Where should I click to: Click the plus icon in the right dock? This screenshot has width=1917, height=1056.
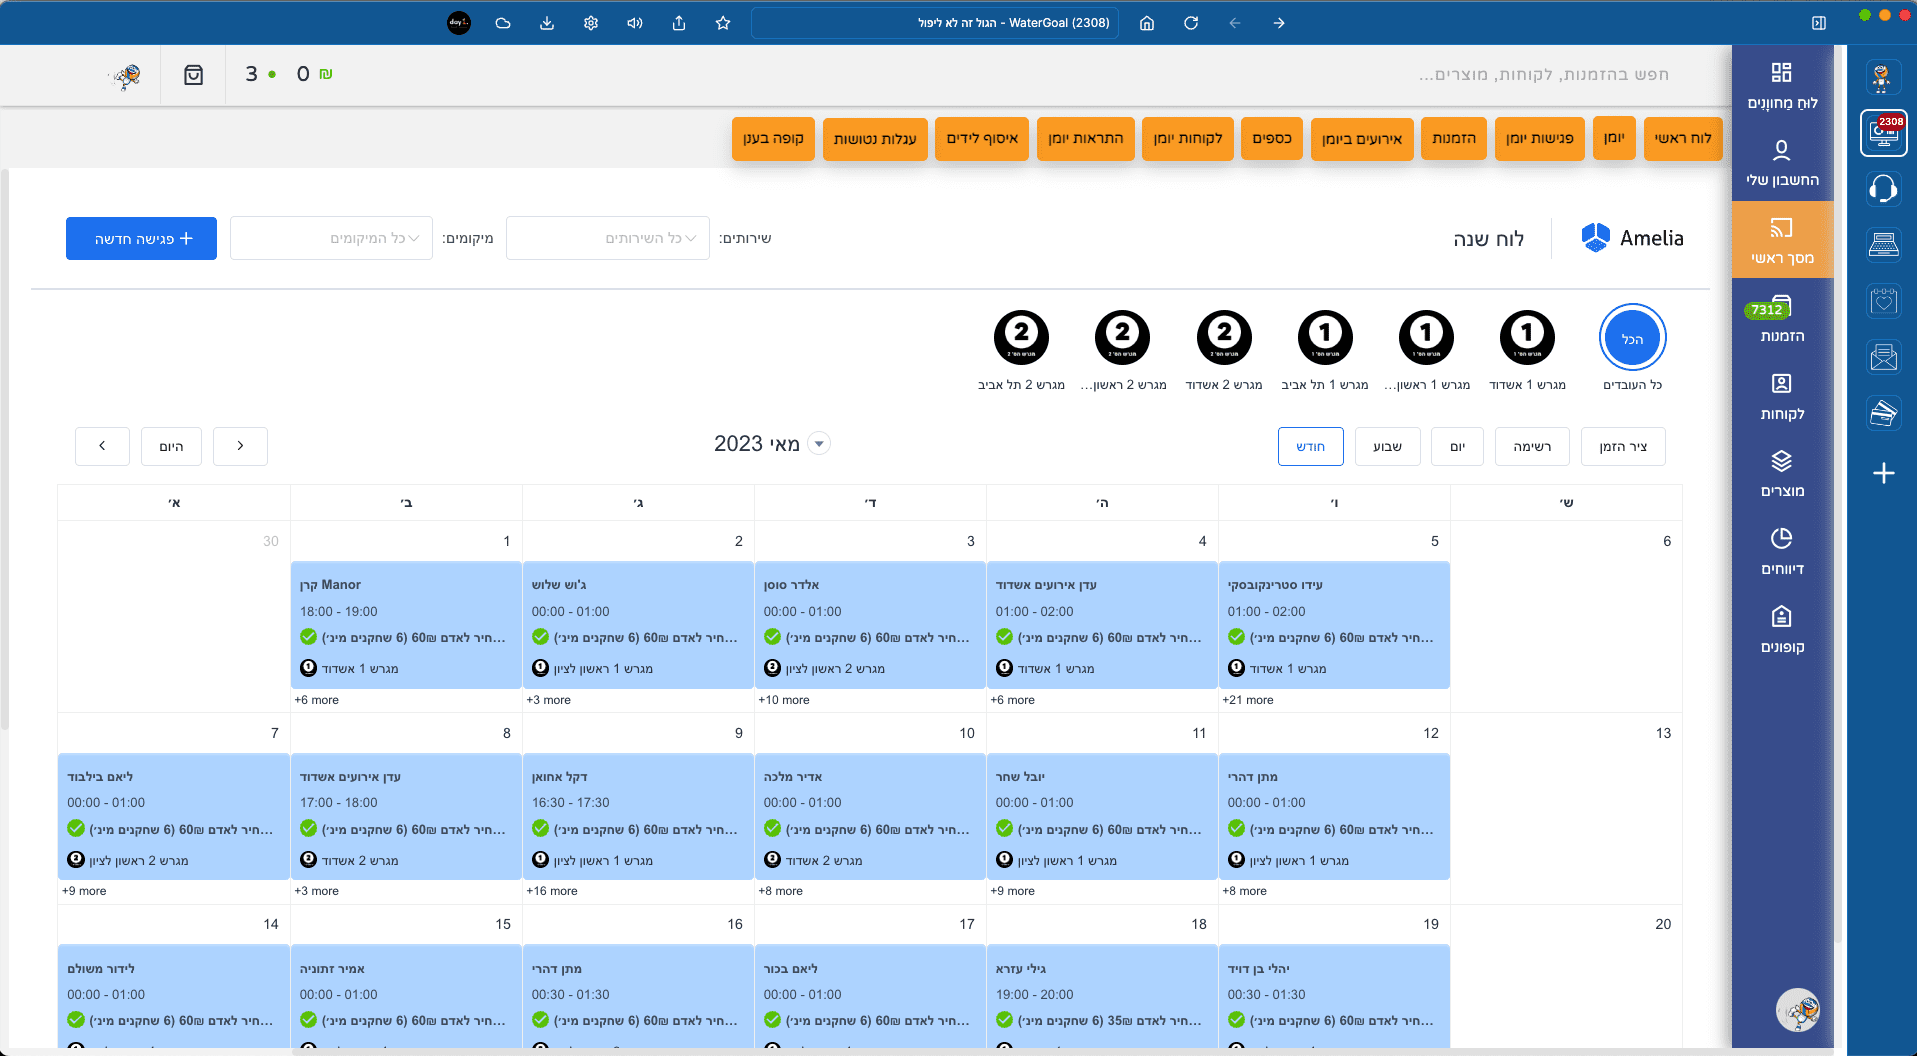[1883, 473]
